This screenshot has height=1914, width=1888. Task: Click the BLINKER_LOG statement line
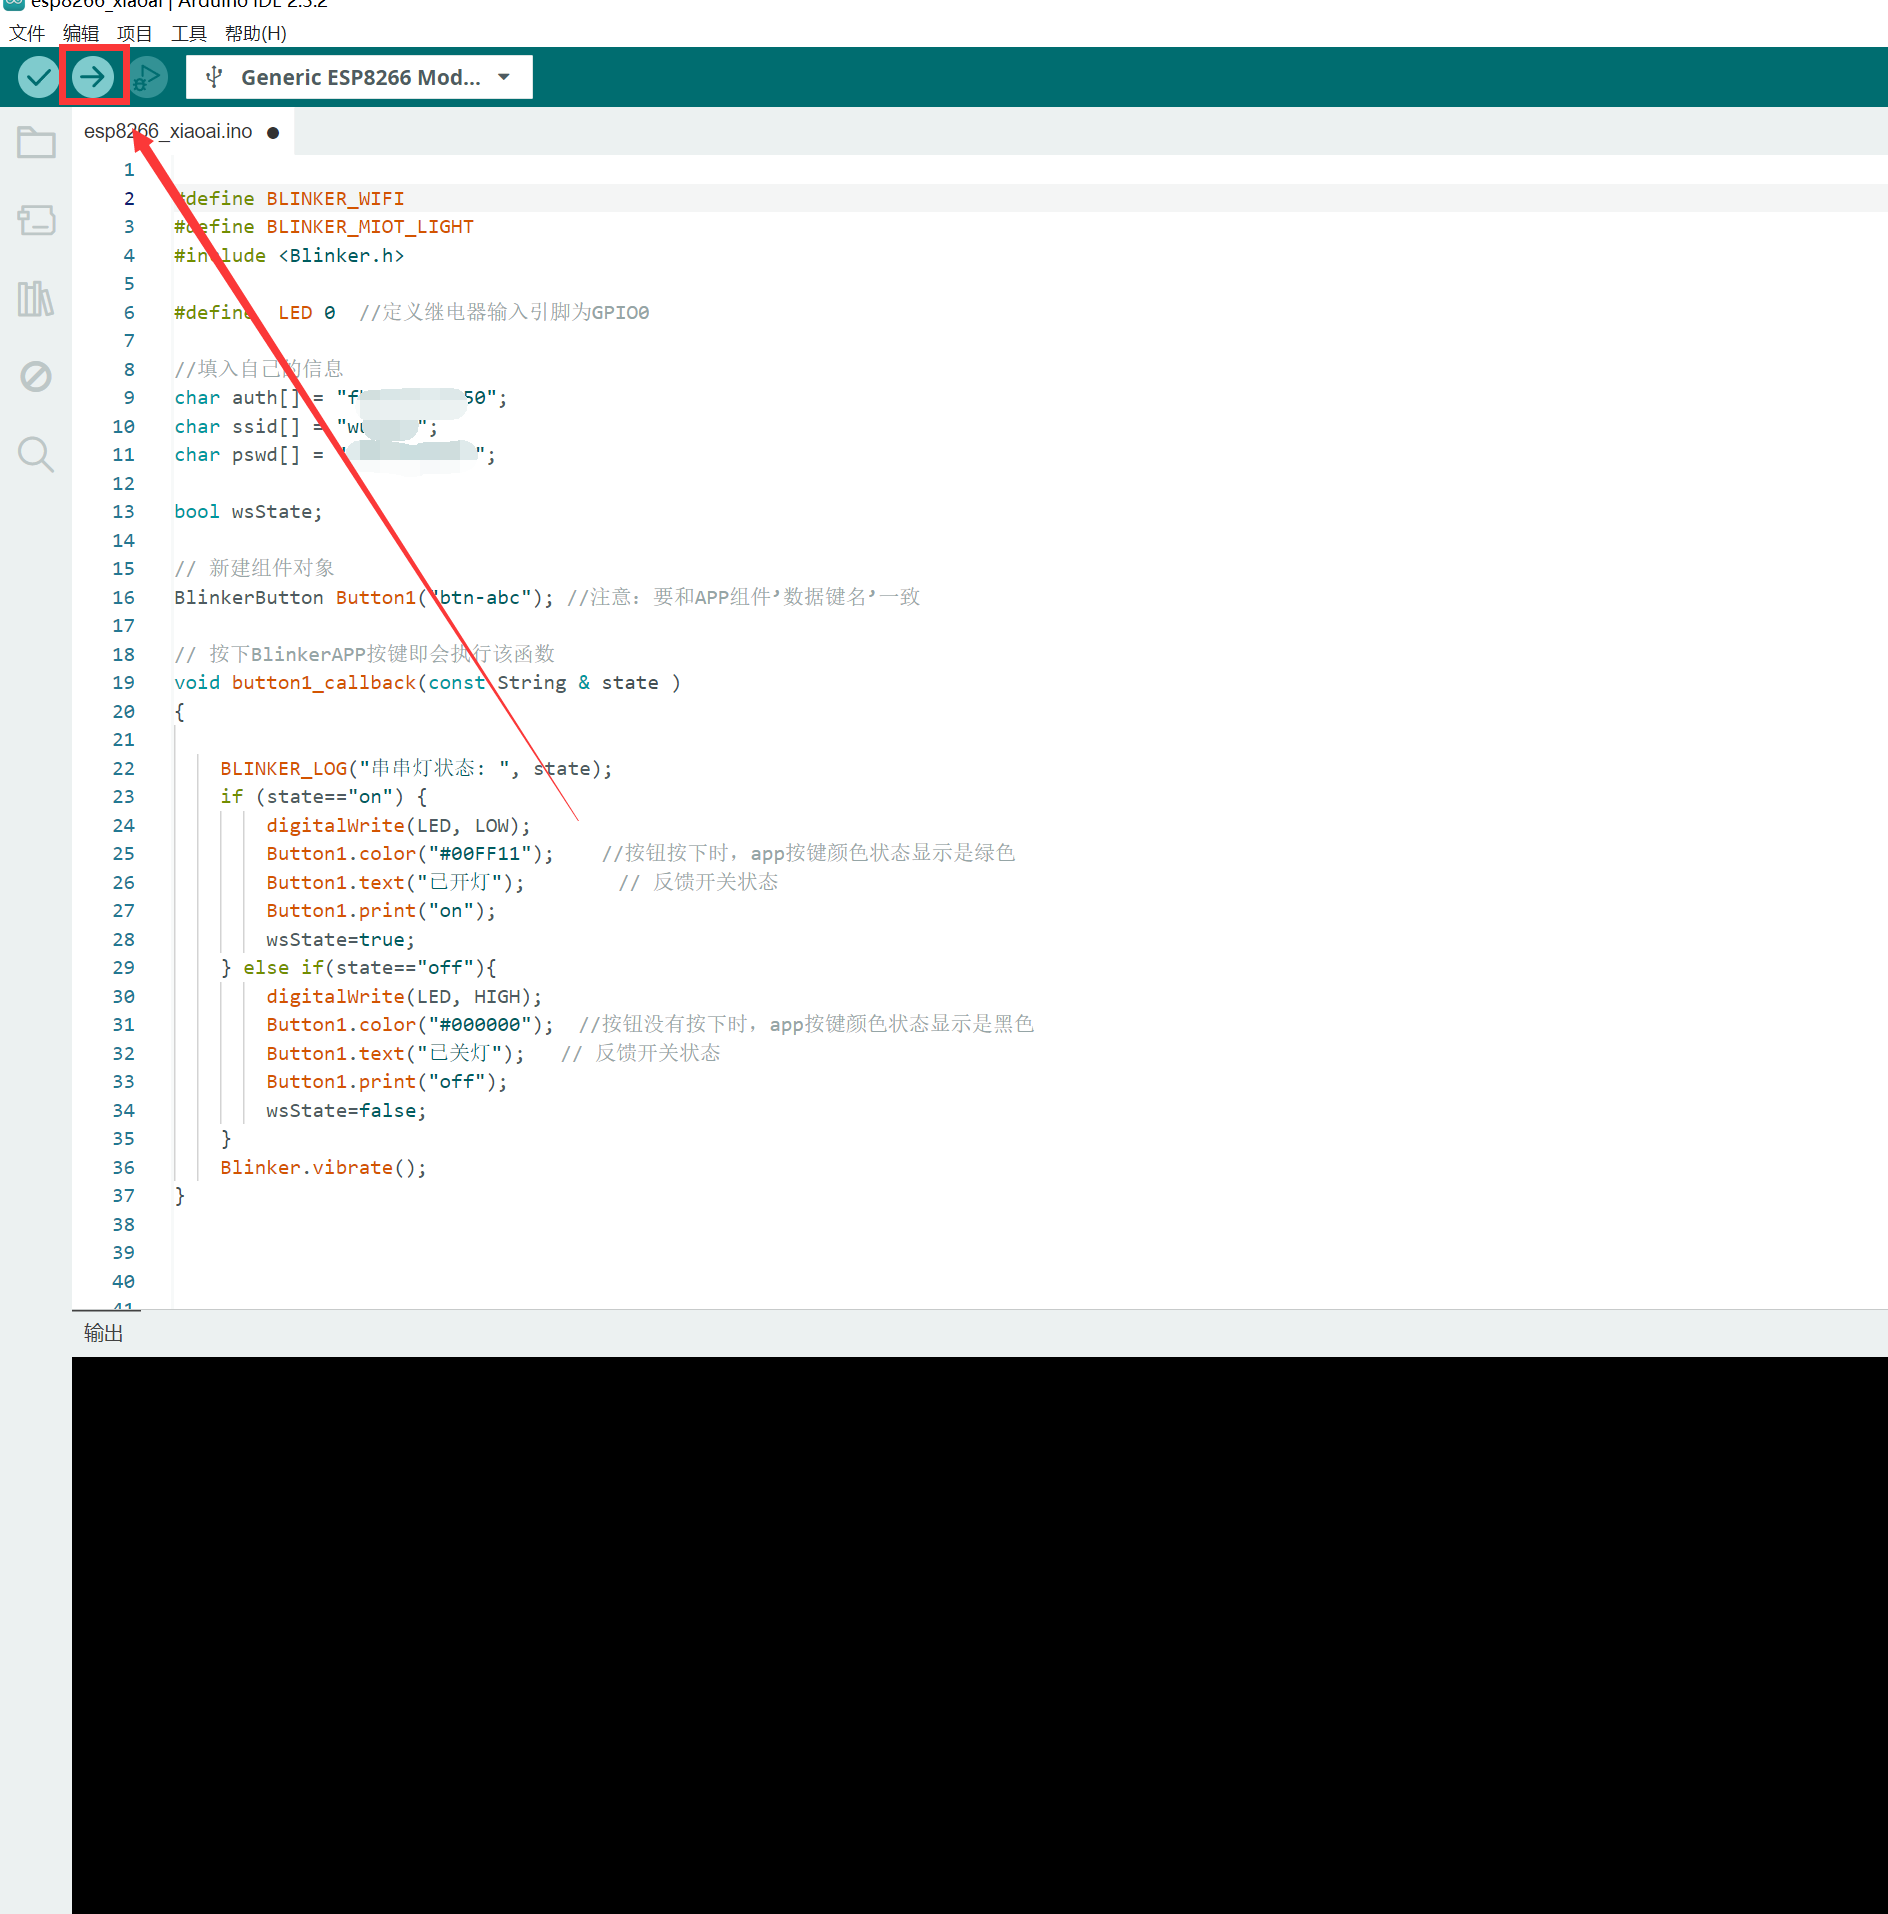point(416,768)
